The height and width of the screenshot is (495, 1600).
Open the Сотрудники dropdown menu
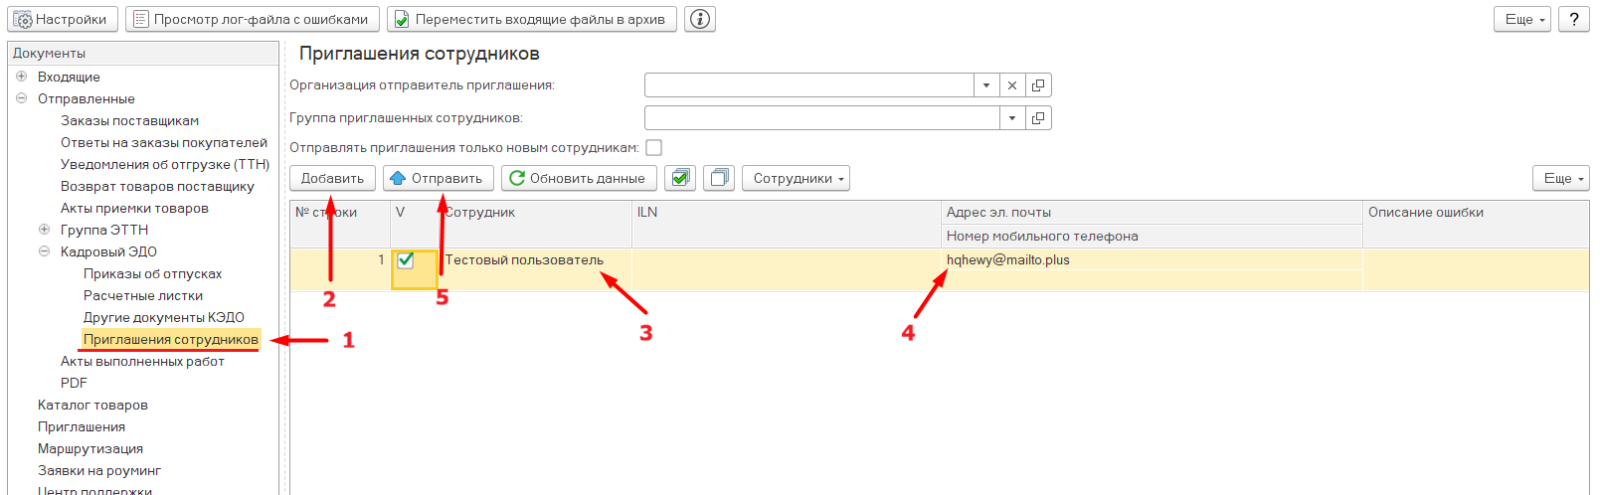[796, 178]
